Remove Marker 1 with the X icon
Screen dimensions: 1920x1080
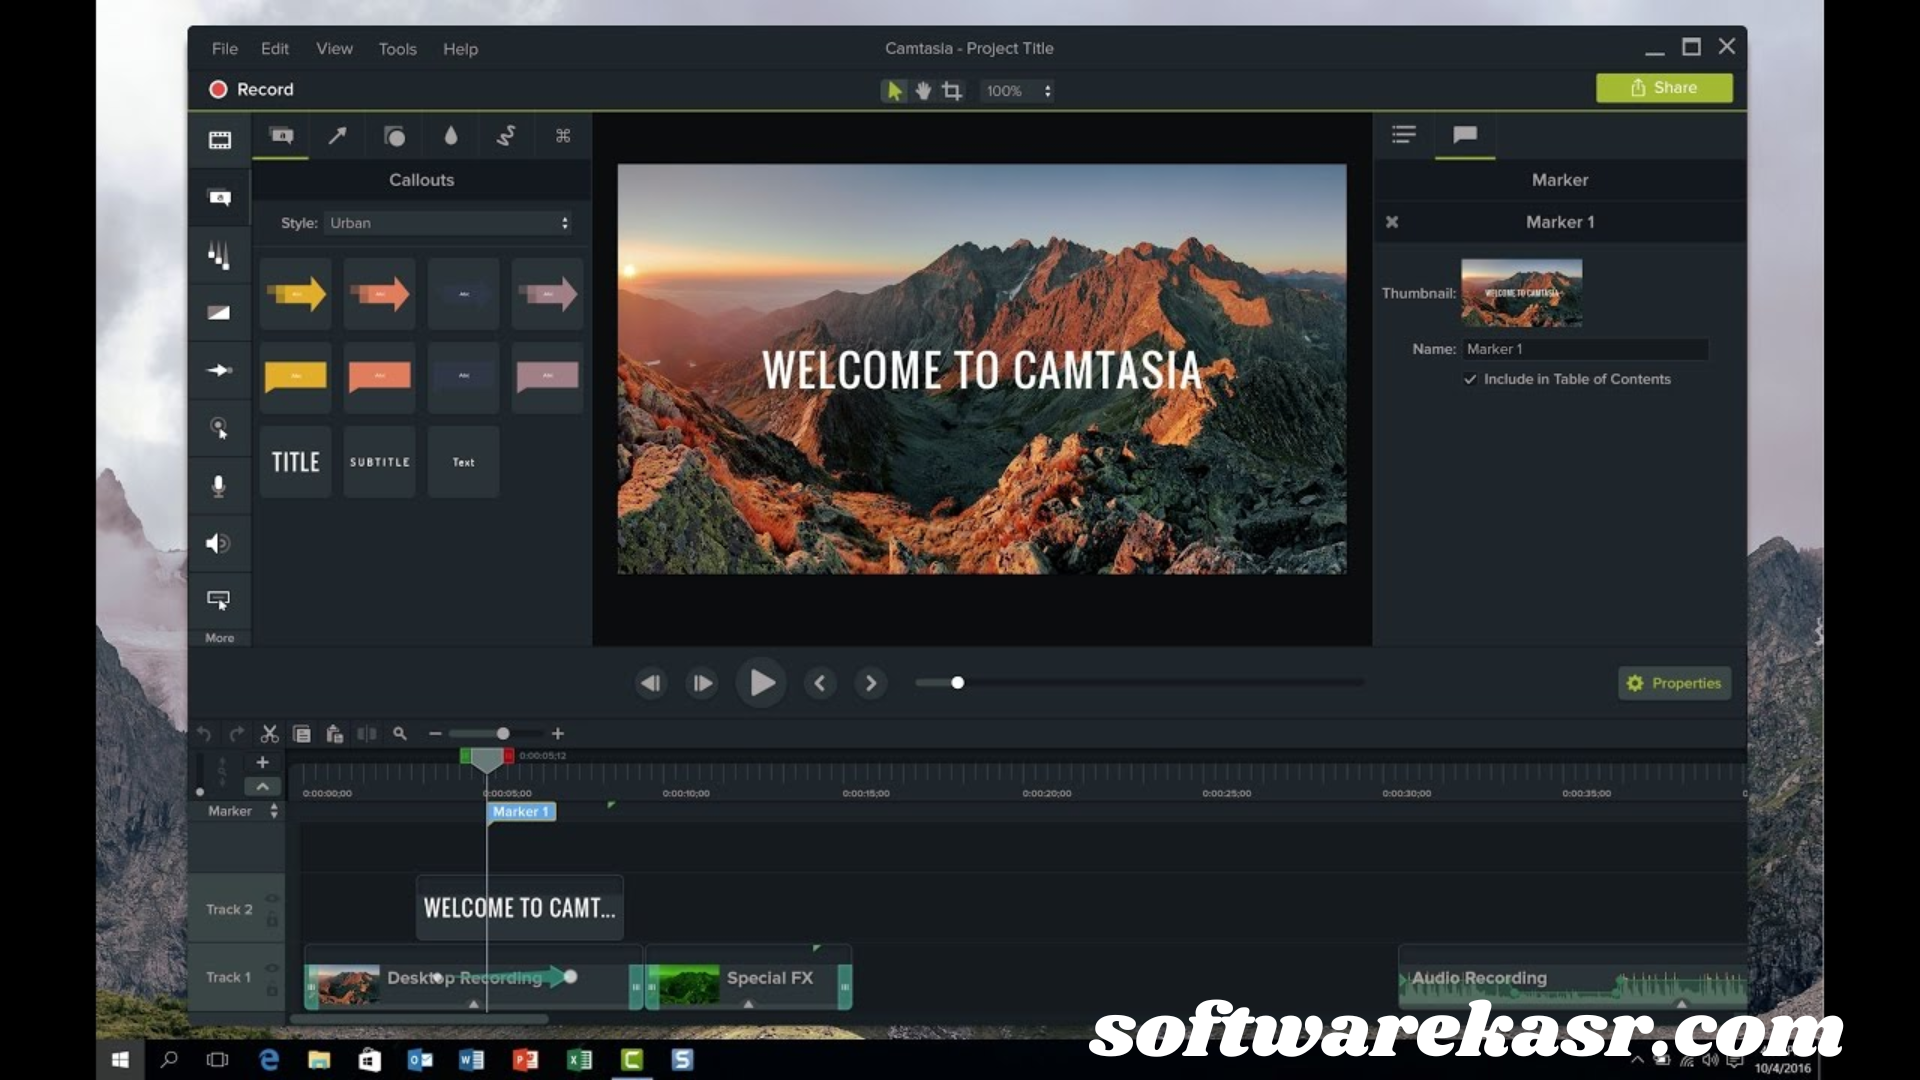click(1392, 222)
